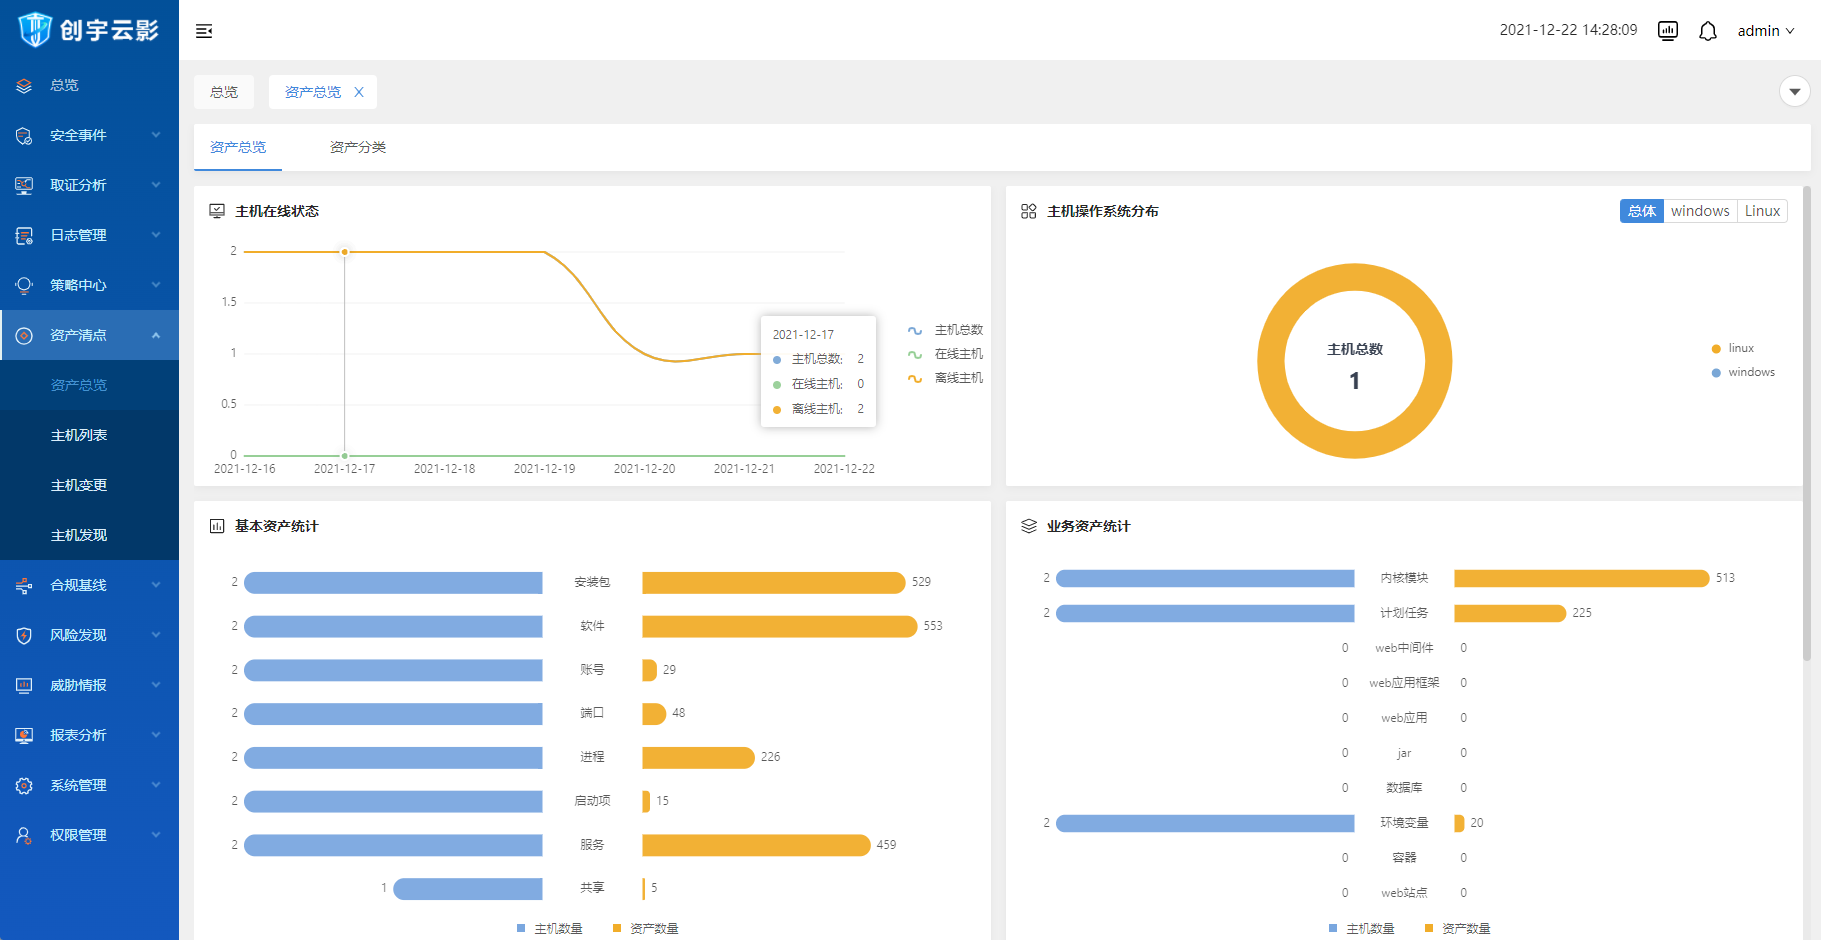
Task: Collapse the sidebar with the hamburger icon
Action: pyautogui.click(x=204, y=31)
